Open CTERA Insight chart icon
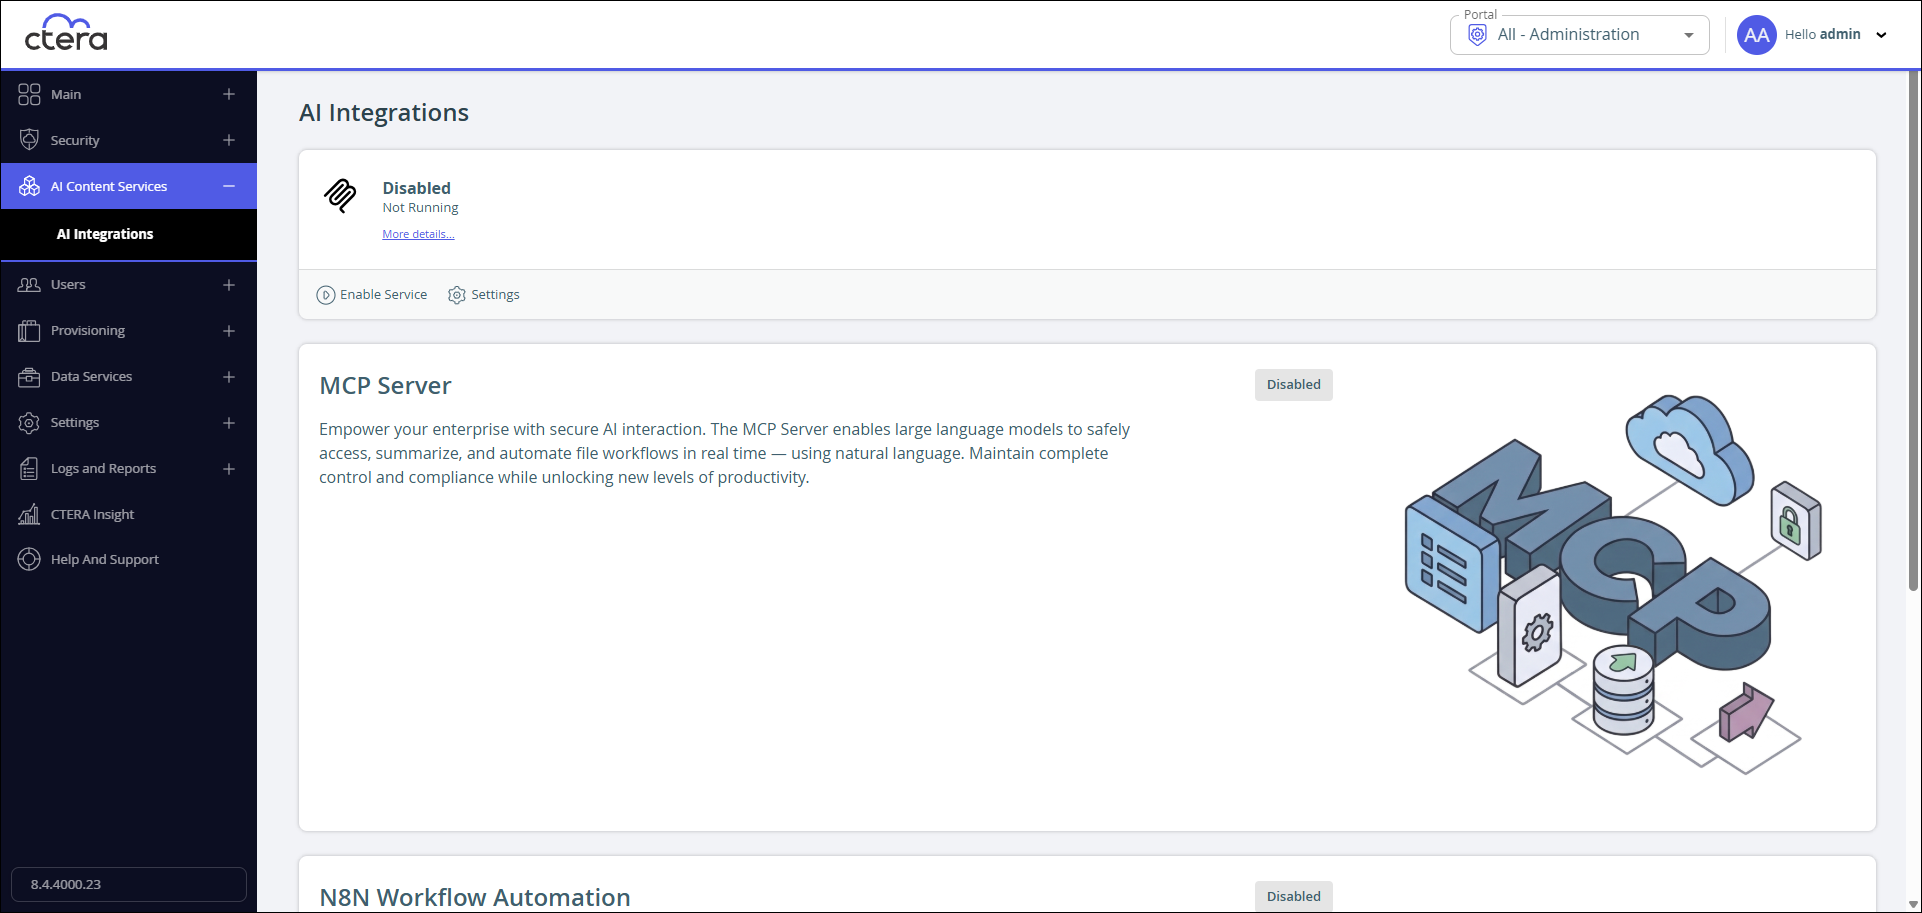This screenshot has height=913, width=1922. [29, 515]
